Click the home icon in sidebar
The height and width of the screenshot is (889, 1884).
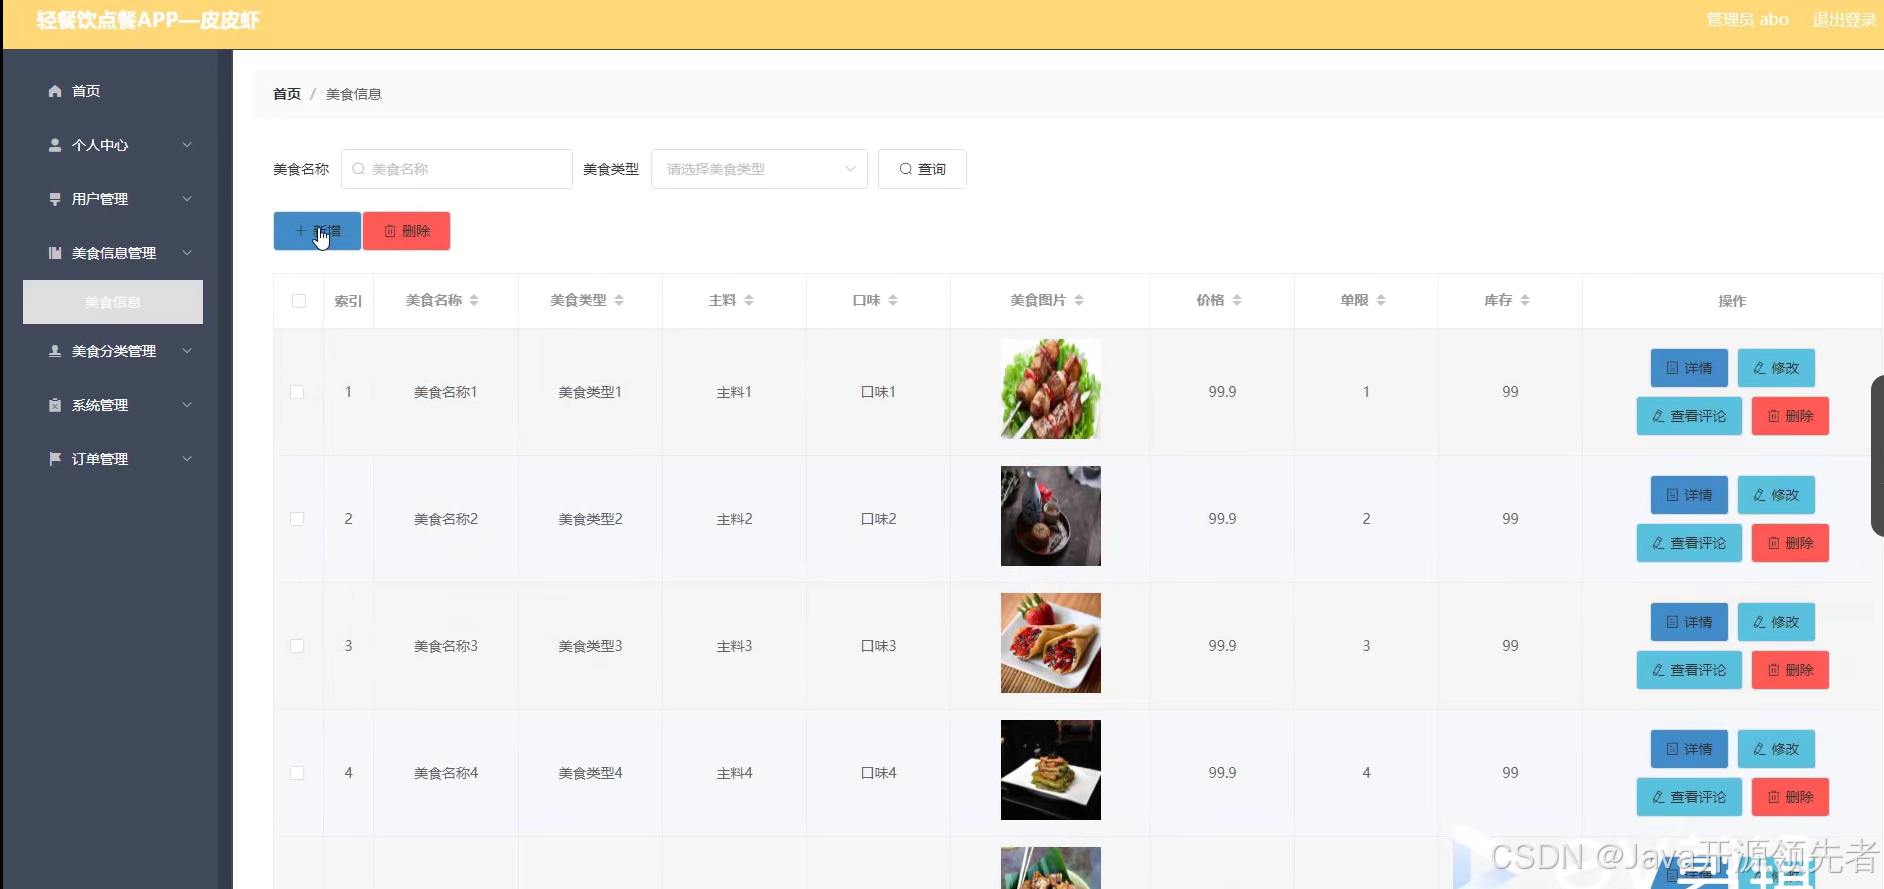[55, 91]
